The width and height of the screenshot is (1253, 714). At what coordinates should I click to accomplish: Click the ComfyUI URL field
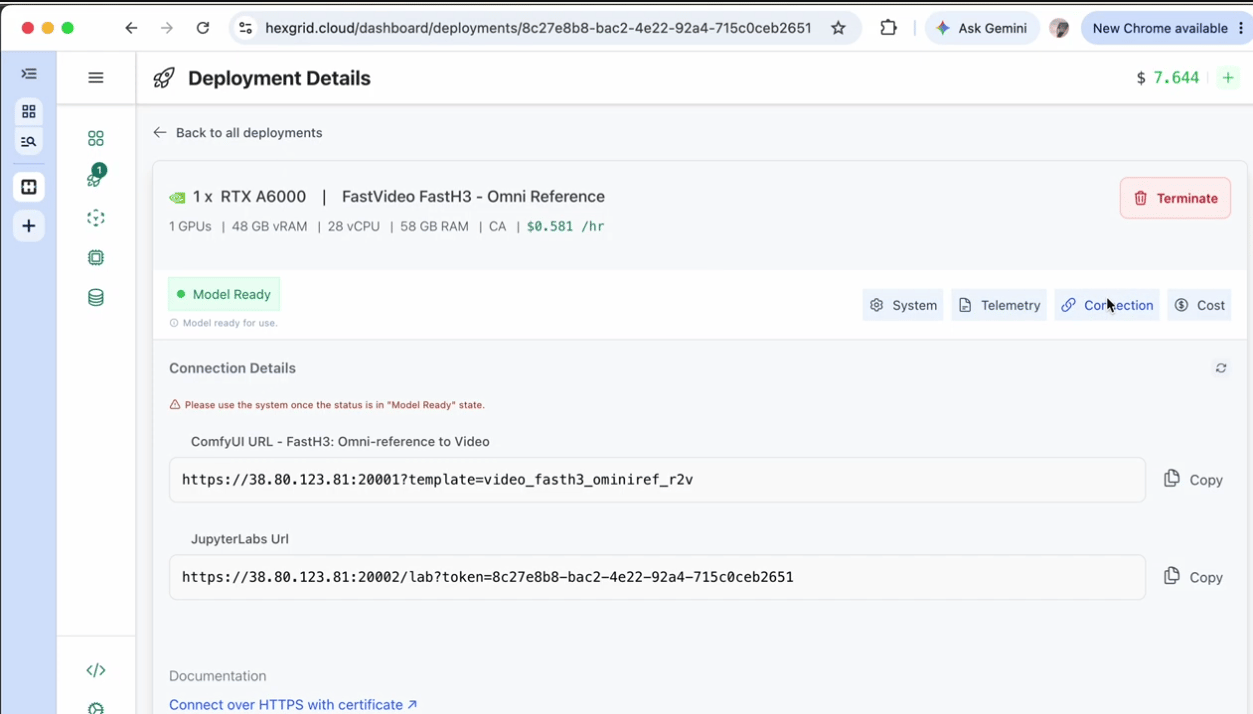coord(657,480)
